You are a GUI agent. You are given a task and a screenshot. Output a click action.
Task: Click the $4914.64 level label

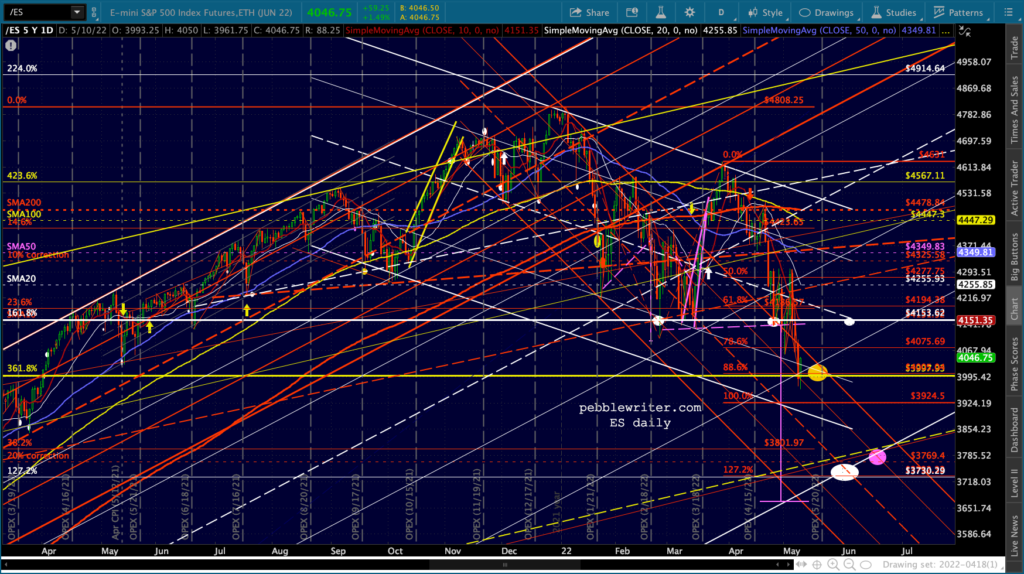(x=925, y=69)
